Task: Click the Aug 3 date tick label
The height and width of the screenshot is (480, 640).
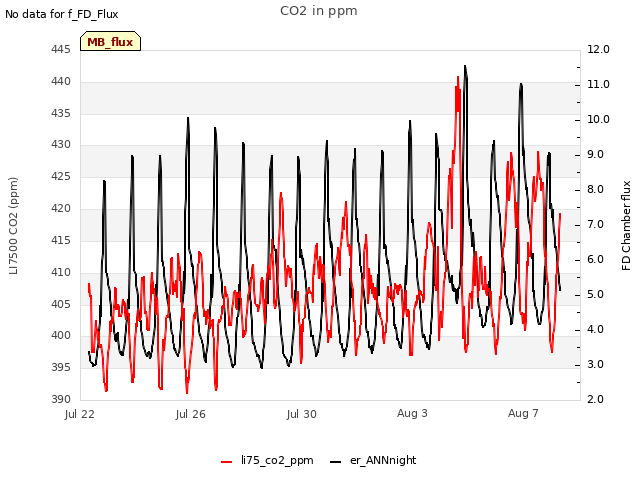Action: coord(412,413)
